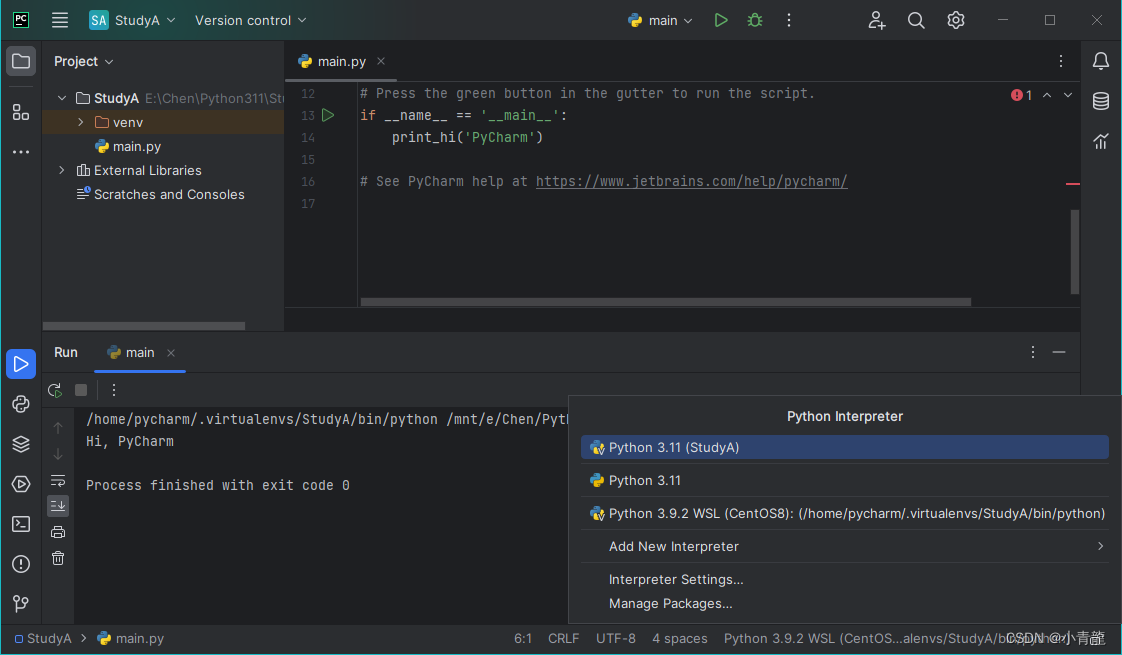Viewport: 1122px width, 655px height.
Task: Close the main.py editor tab
Action: click(x=381, y=62)
